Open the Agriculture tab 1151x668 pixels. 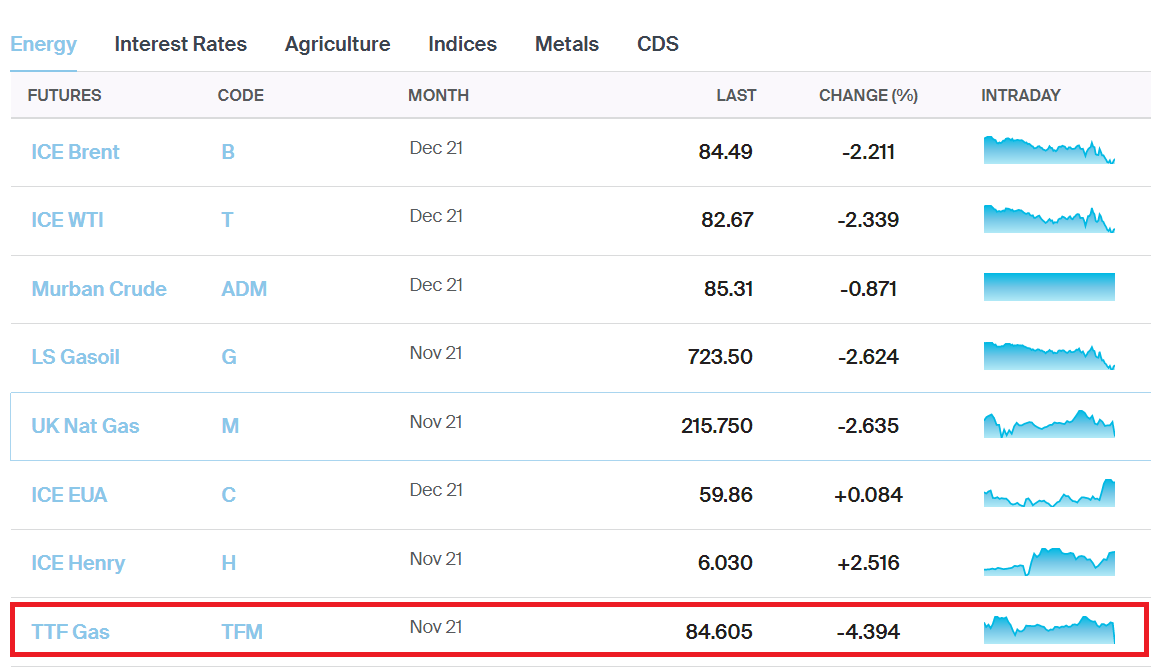pyautogui.click(x=337, y=44)
